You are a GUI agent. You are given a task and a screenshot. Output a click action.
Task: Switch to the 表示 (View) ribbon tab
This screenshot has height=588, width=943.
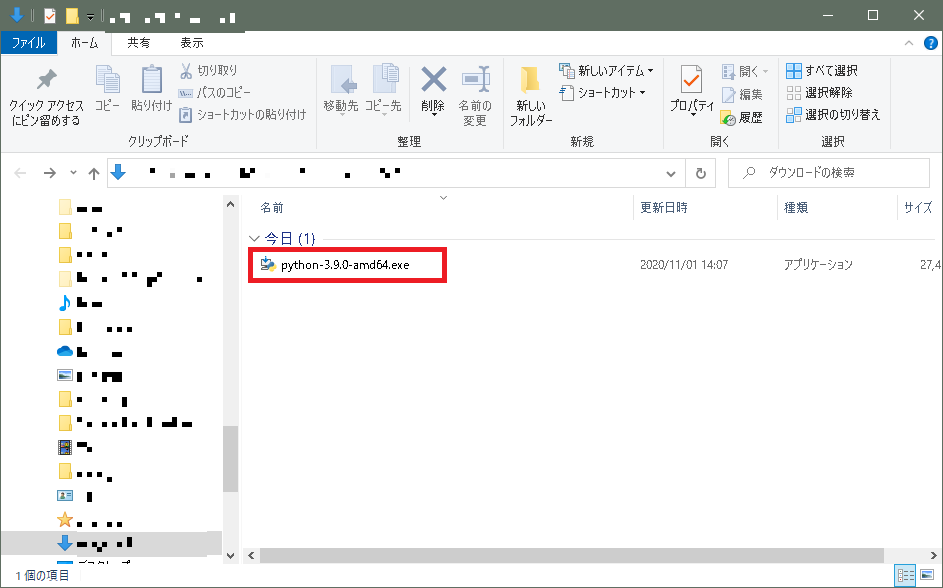pyautogui.click(x=192, y=43)
